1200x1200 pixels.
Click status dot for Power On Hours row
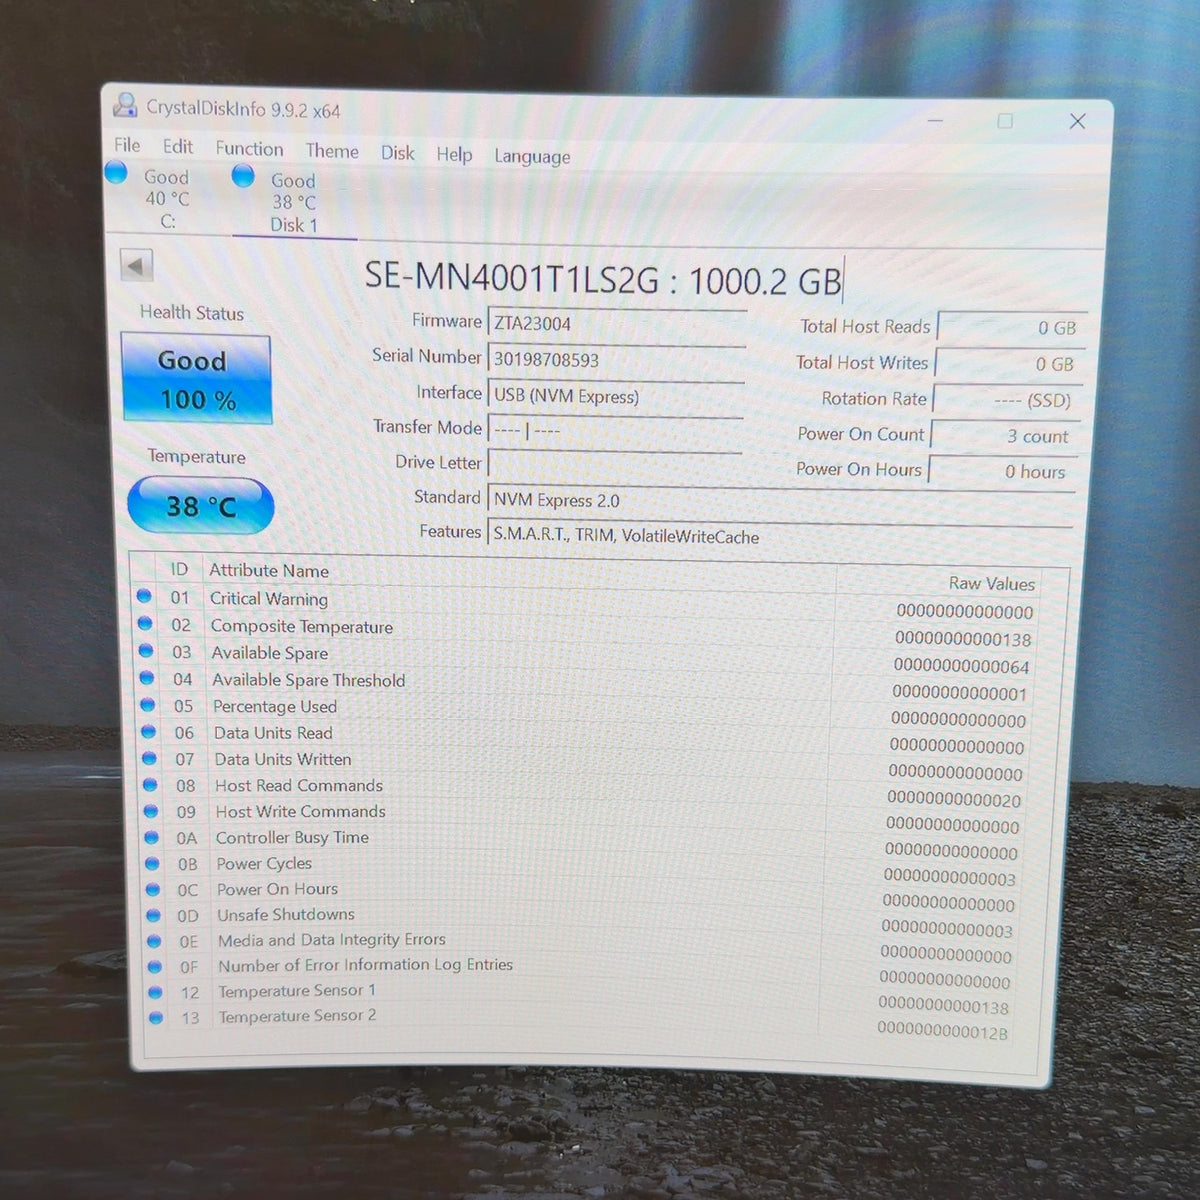pos(153,889)
